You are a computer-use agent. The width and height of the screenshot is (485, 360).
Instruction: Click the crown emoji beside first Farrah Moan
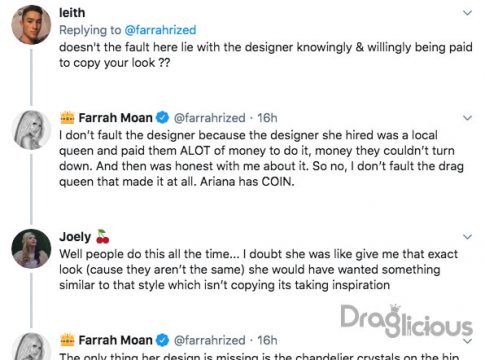point(67,118)
